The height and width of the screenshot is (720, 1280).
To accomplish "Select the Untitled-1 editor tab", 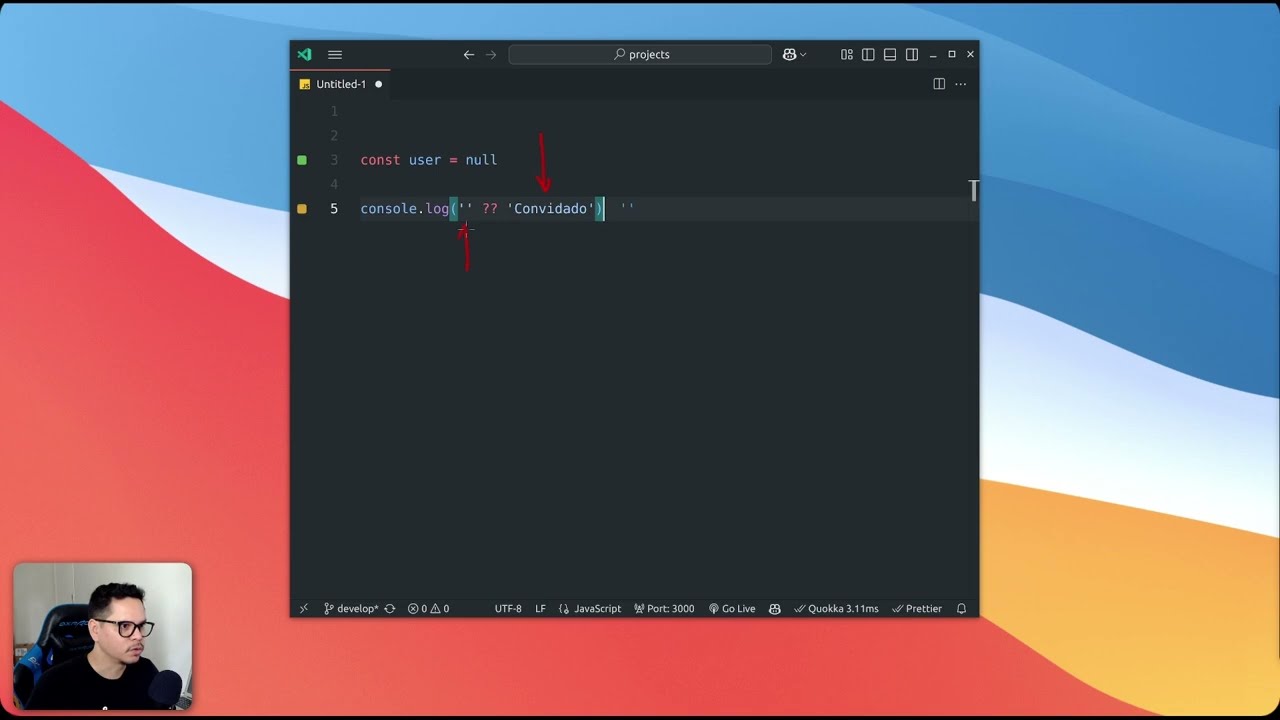I will click(x=341, y=84).
